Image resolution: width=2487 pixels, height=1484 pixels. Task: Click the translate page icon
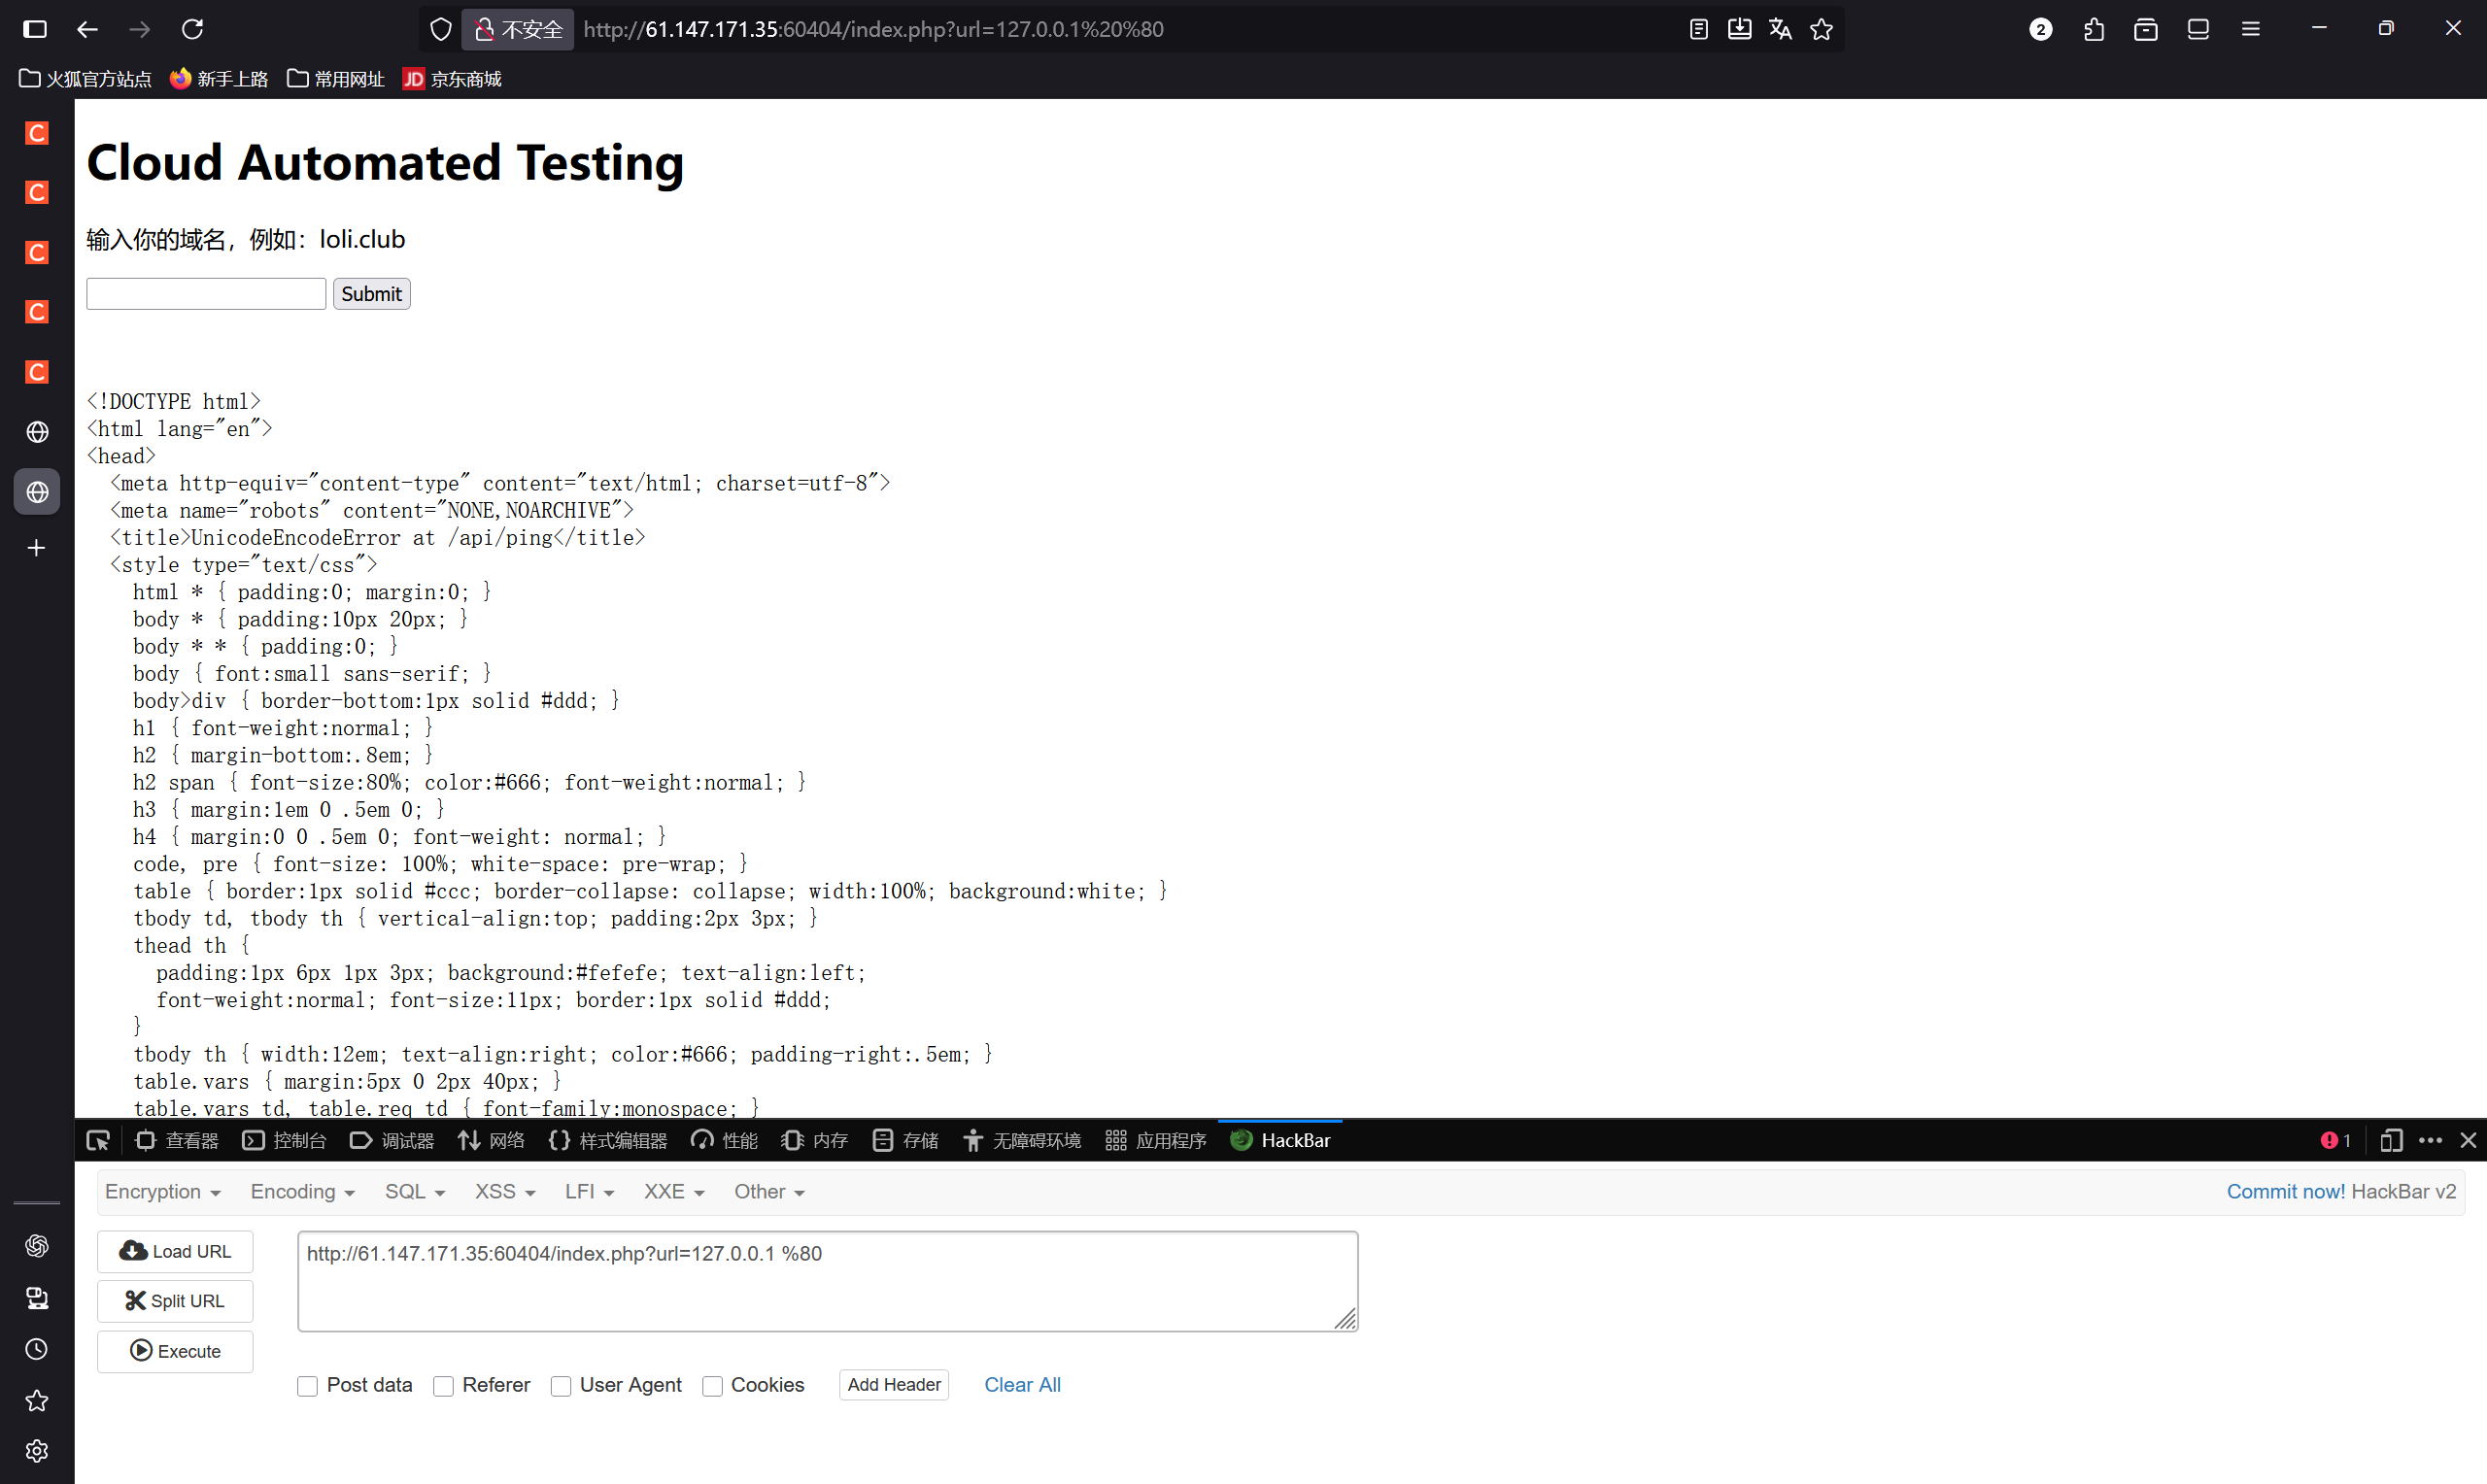pyautogui.click(x=1780, y=29)
